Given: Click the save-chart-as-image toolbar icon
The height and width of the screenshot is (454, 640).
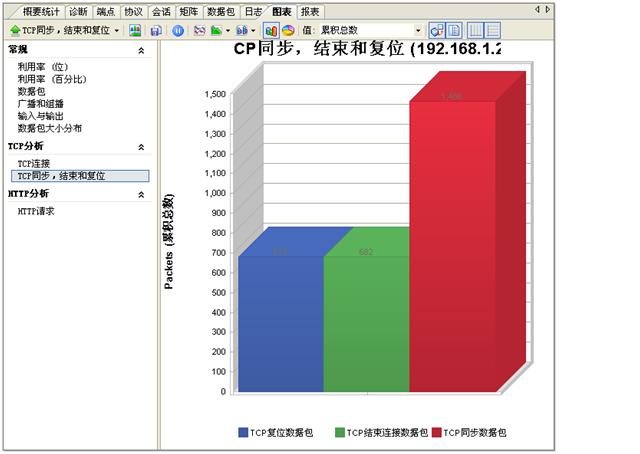Looking at the screenshot, I should pos(135,30).
